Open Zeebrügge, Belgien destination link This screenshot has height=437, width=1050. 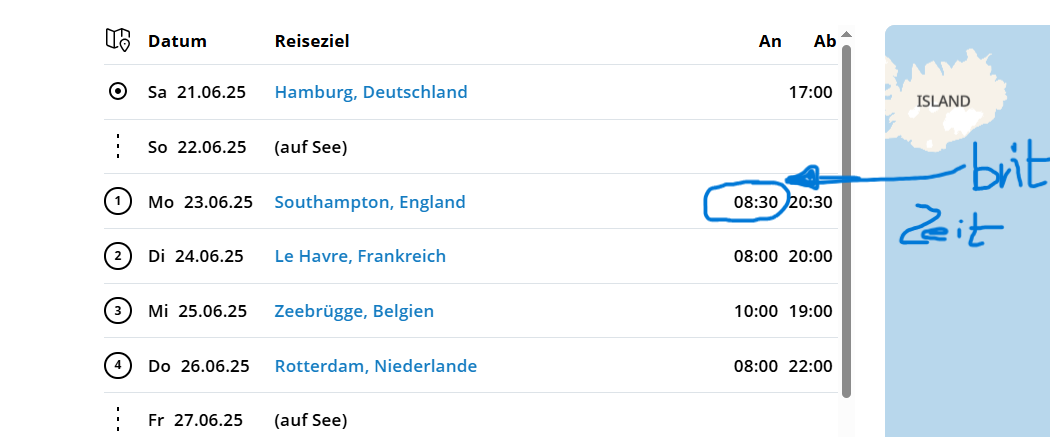pyautogui.click(x=354, y=311)
